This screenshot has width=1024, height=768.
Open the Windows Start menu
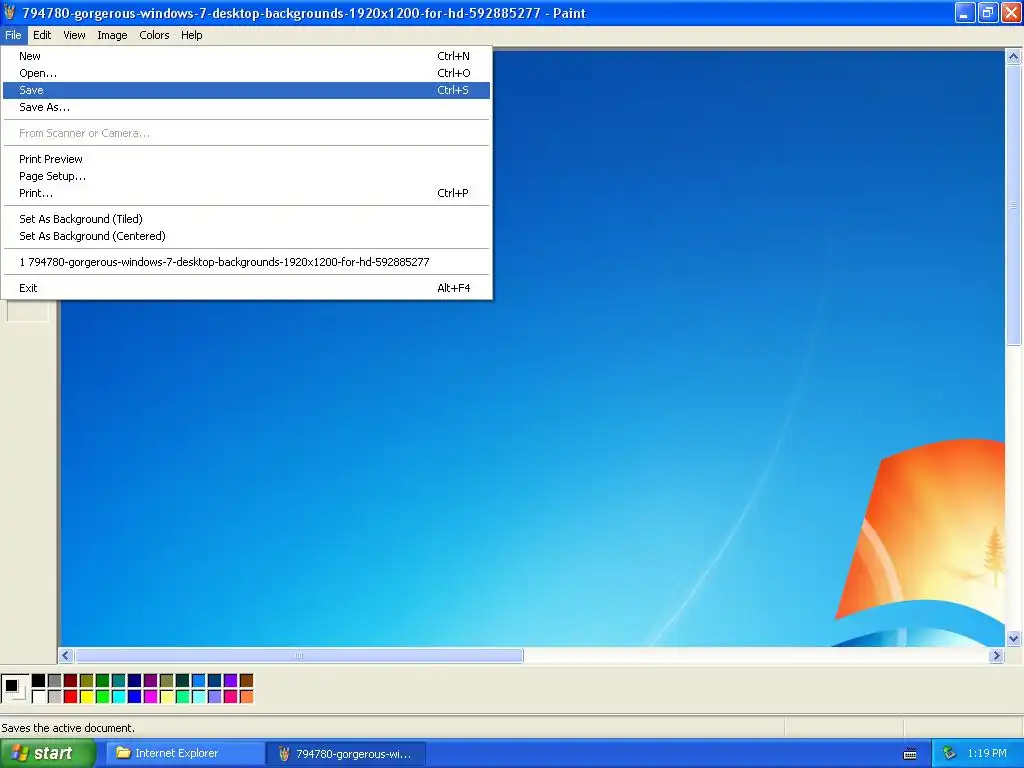coord(46,754)
